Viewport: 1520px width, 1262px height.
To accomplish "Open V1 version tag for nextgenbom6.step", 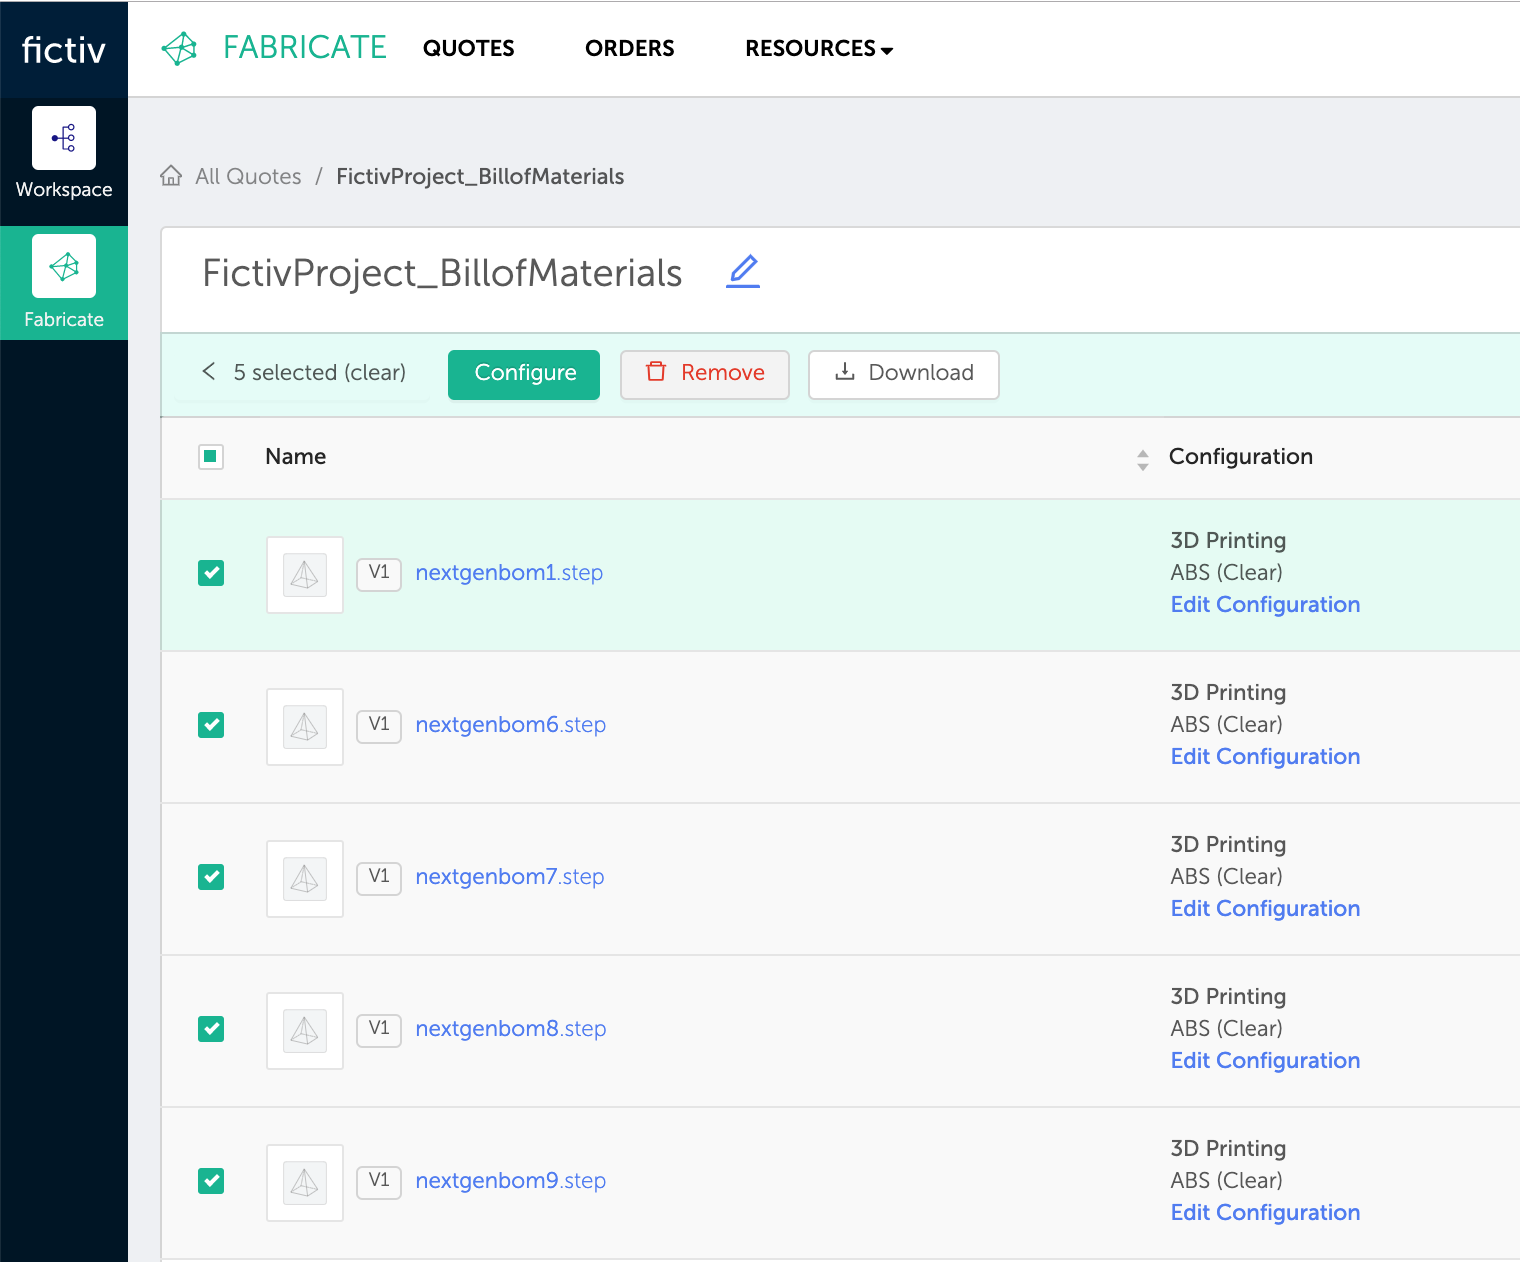I will (x=379, y=725).
